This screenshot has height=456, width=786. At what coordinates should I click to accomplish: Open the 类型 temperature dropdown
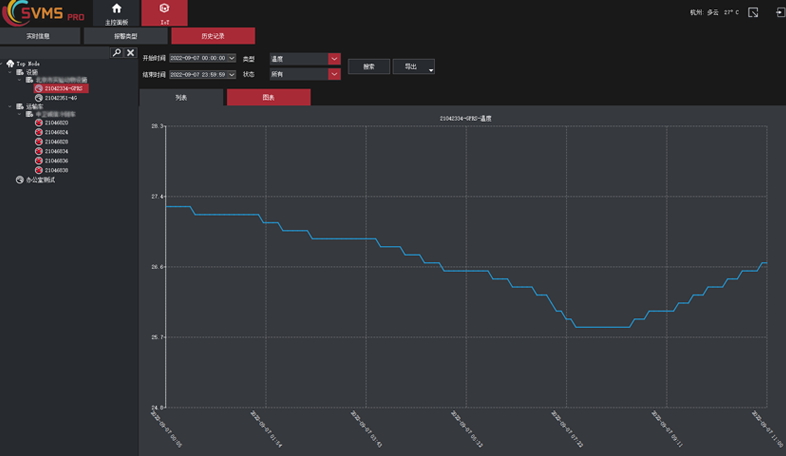(335, 59)
